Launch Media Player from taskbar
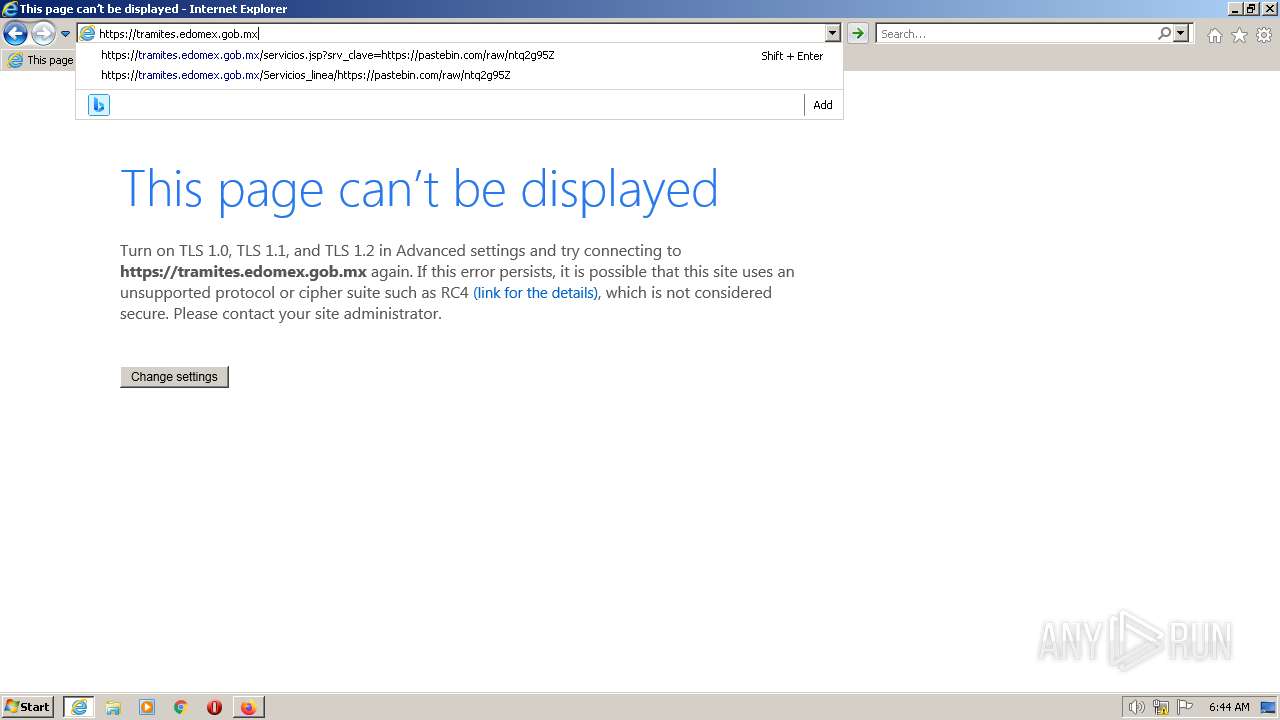The height and width of the screenshot is (720, 1280). click(x=147, y=707)
